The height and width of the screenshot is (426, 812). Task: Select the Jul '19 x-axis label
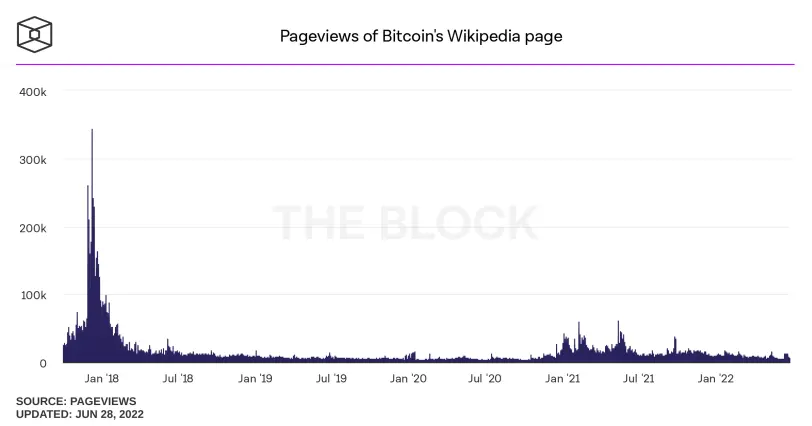331,378
